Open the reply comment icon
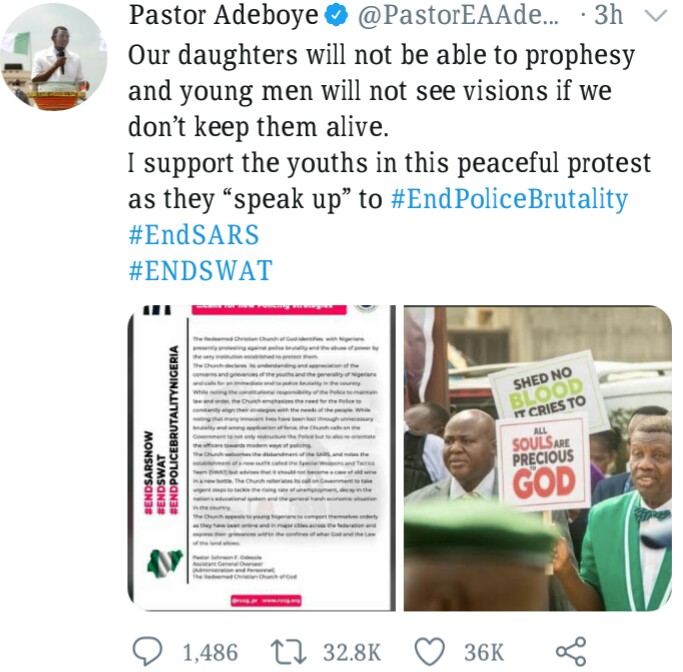Screen dimensions: 683x672 click(147, 651)
